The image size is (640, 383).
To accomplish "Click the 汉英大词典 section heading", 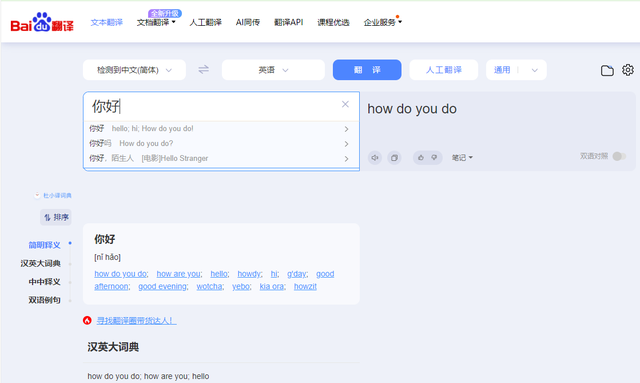I will (x=113, y=347).
